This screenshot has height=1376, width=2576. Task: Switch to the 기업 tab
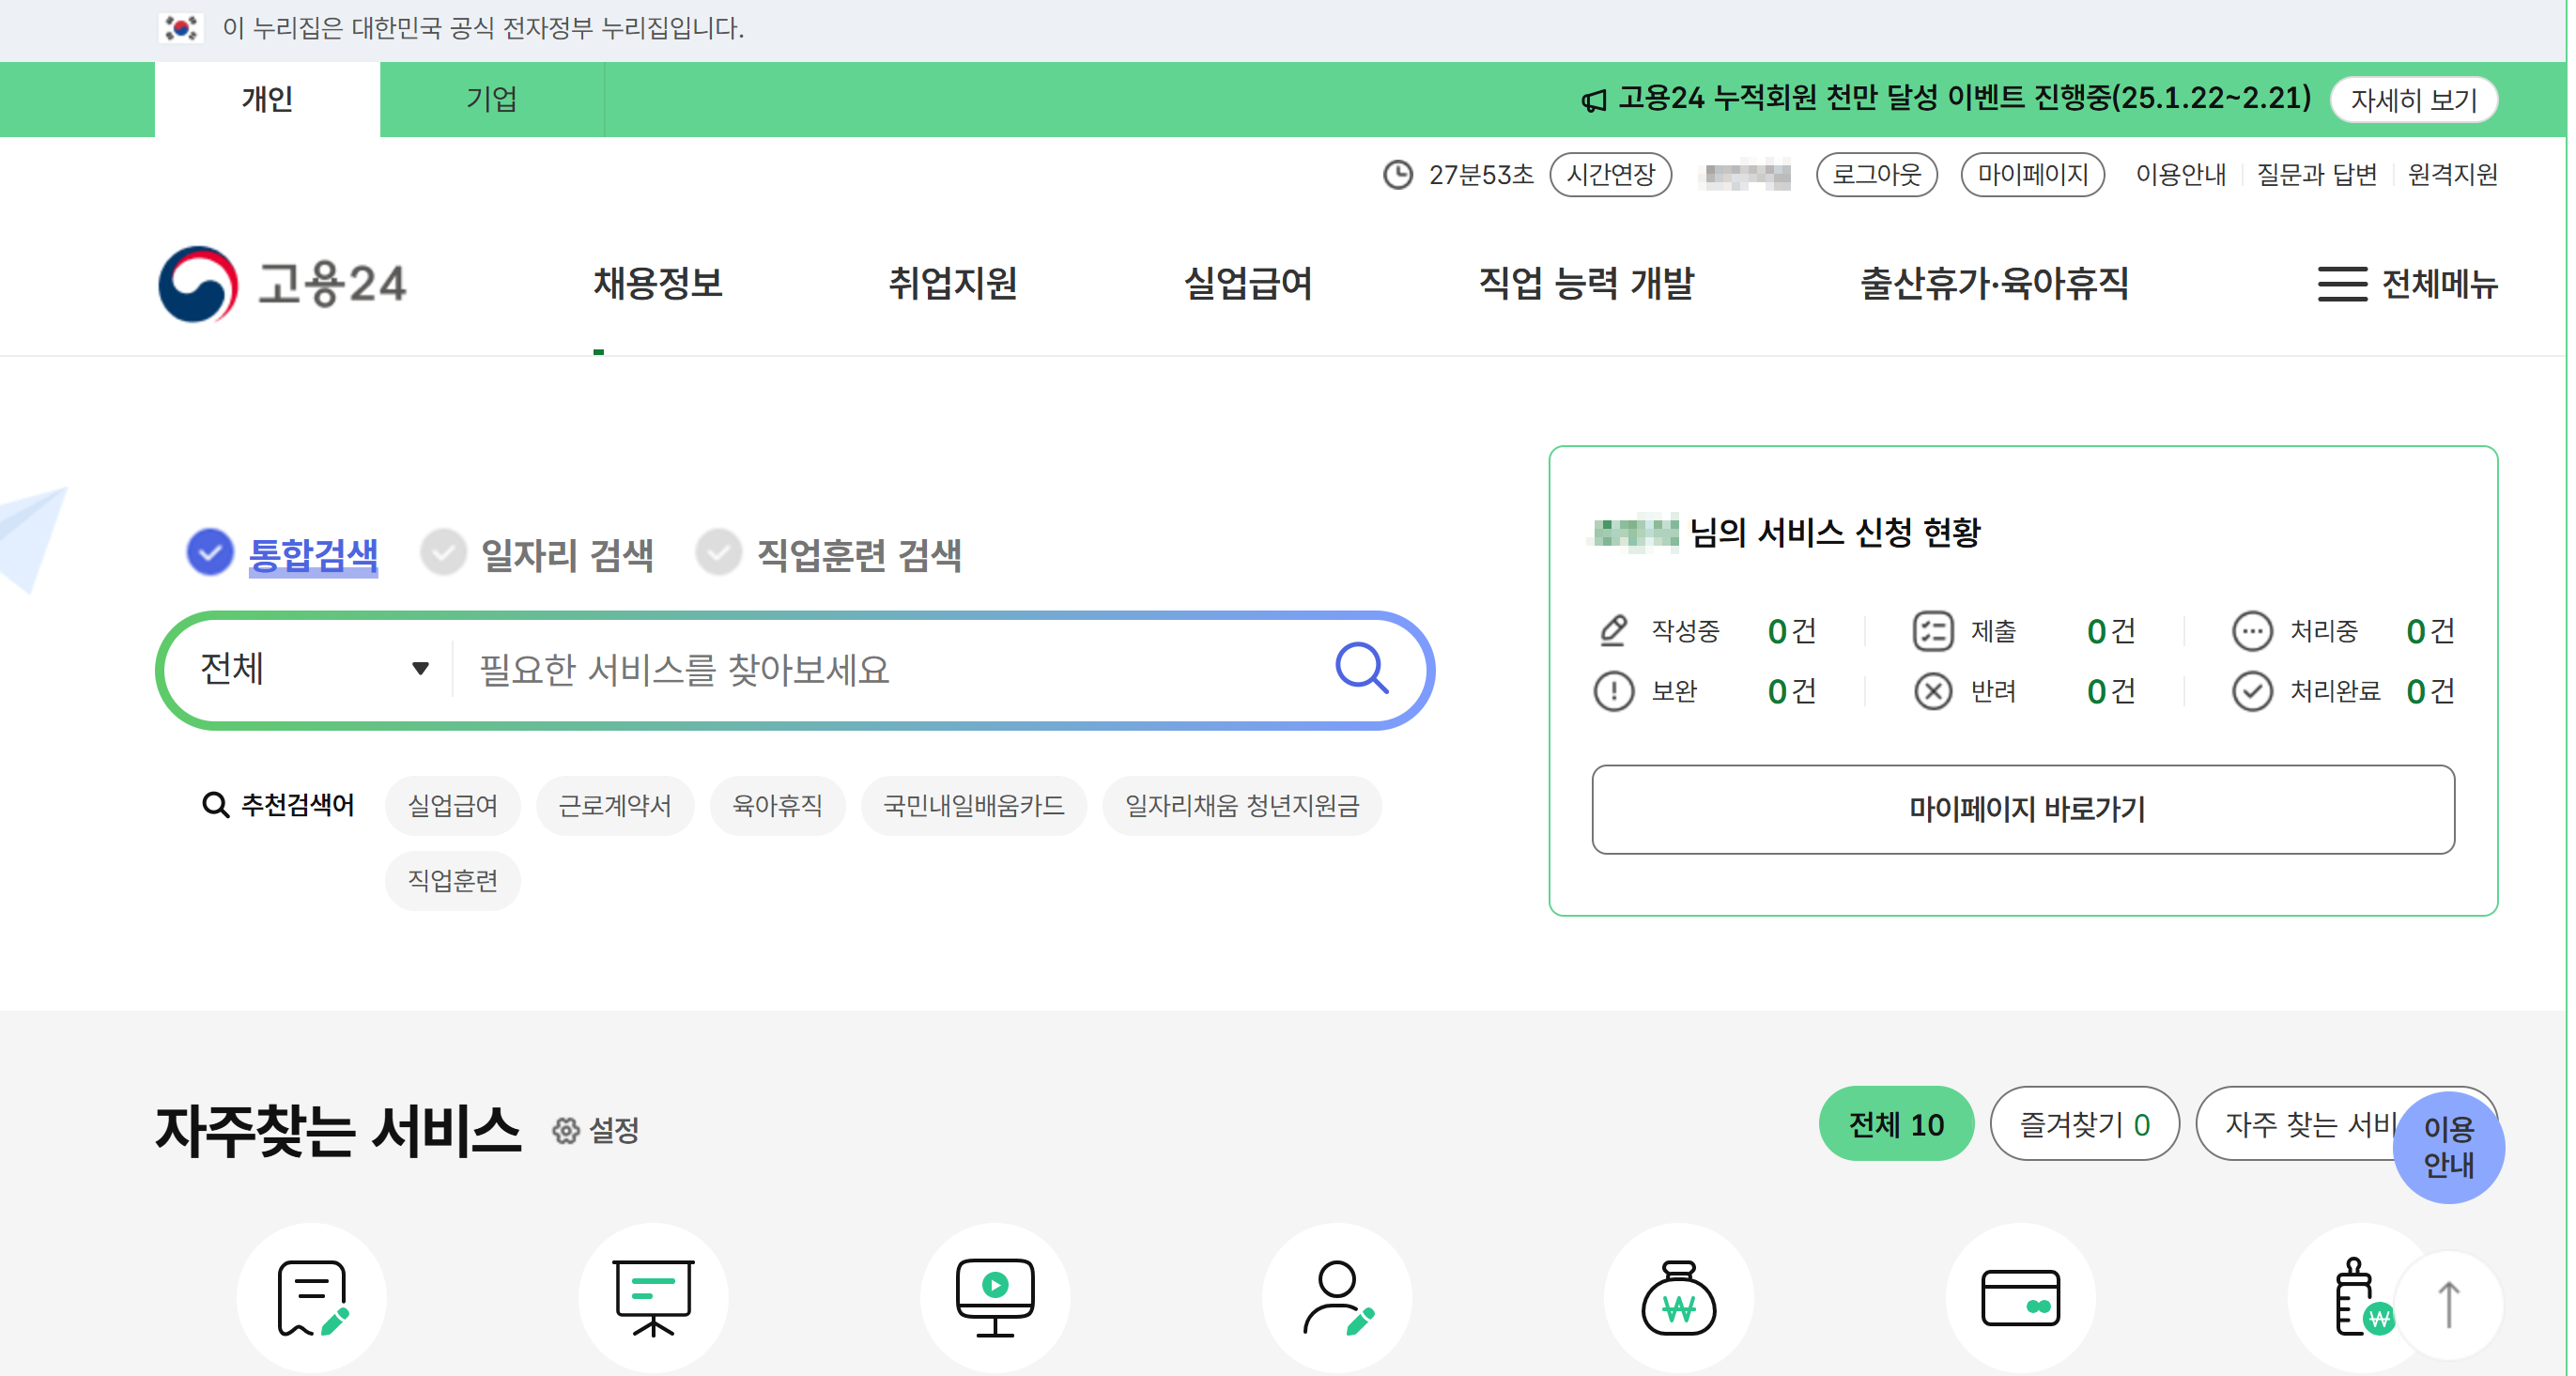[x=492, y=98]
